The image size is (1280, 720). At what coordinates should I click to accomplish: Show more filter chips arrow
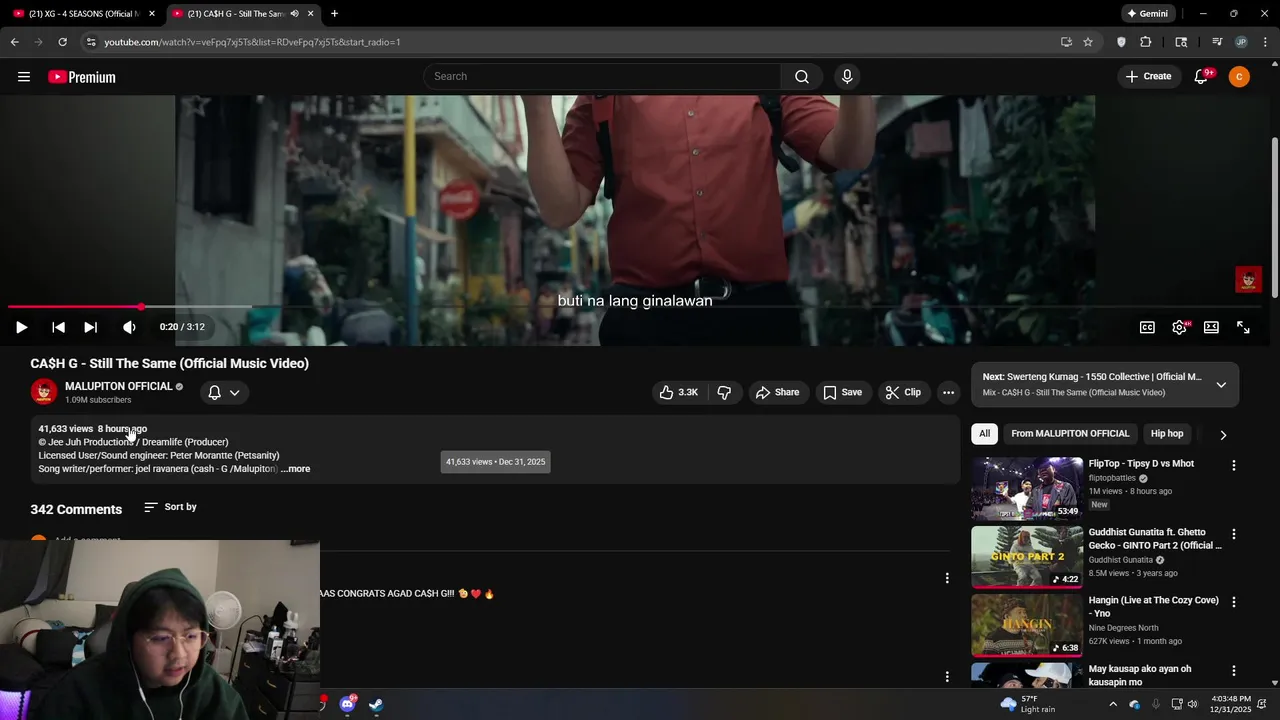pyautogui.click(x=1222, y=435)
